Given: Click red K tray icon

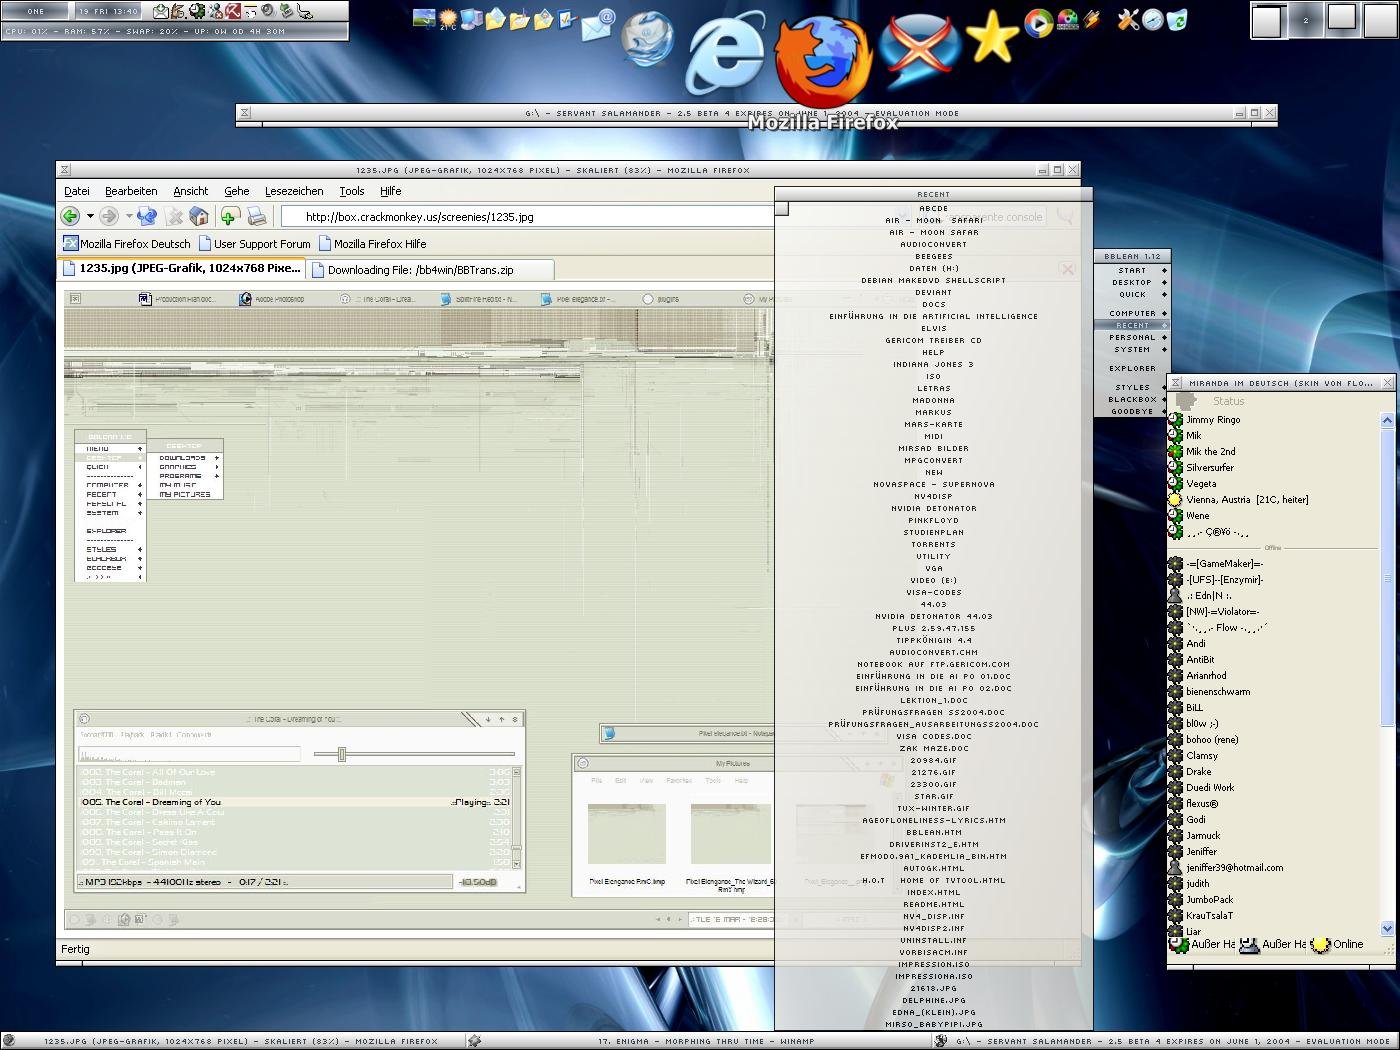Looking at the screenshot, I should 232,12.
